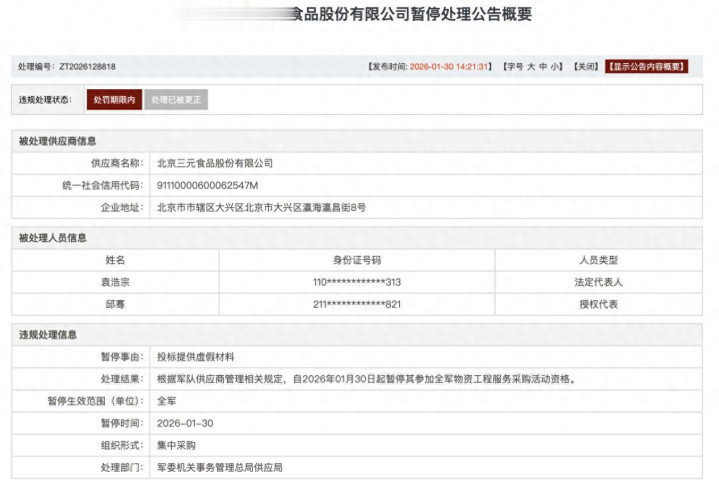The height and width of the screenshot is (493, 719).
Task: Click ID number starting with 211
Action: (357, 304)
